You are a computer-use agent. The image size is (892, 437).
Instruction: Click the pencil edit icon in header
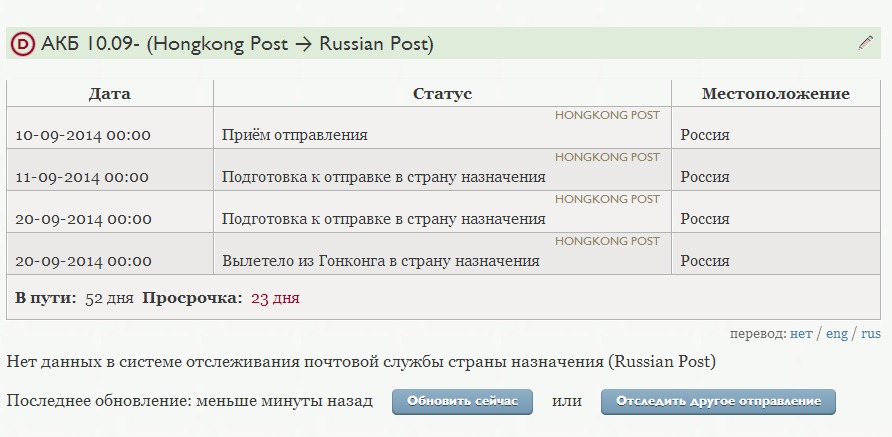[x=866, y=43]
